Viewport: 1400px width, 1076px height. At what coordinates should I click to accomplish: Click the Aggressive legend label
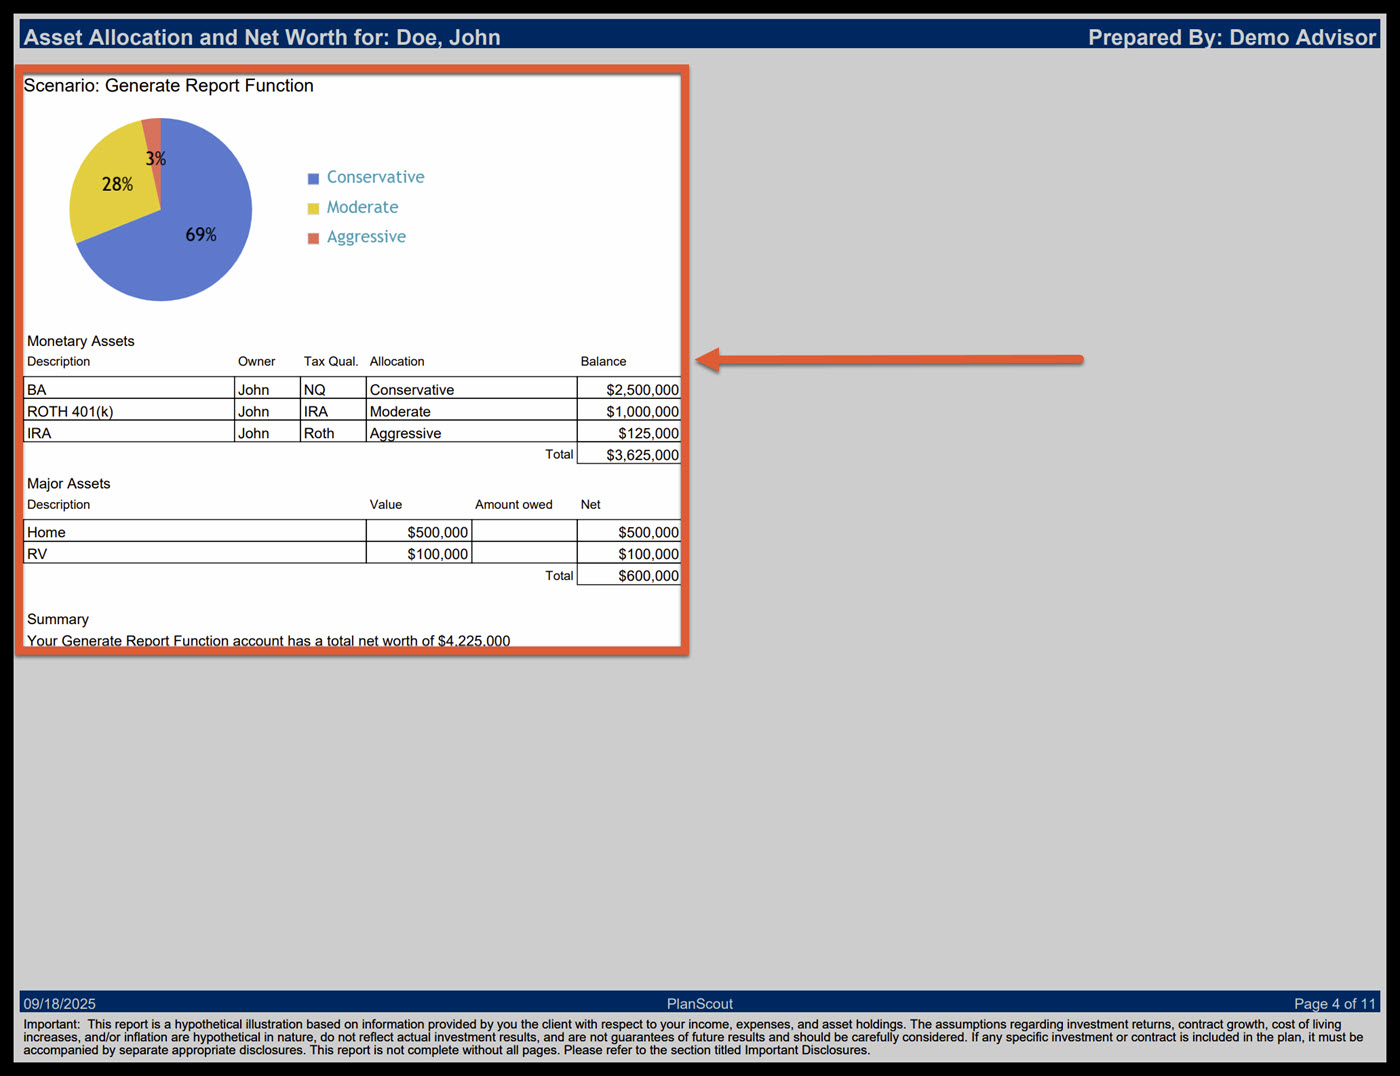[366, 237]
